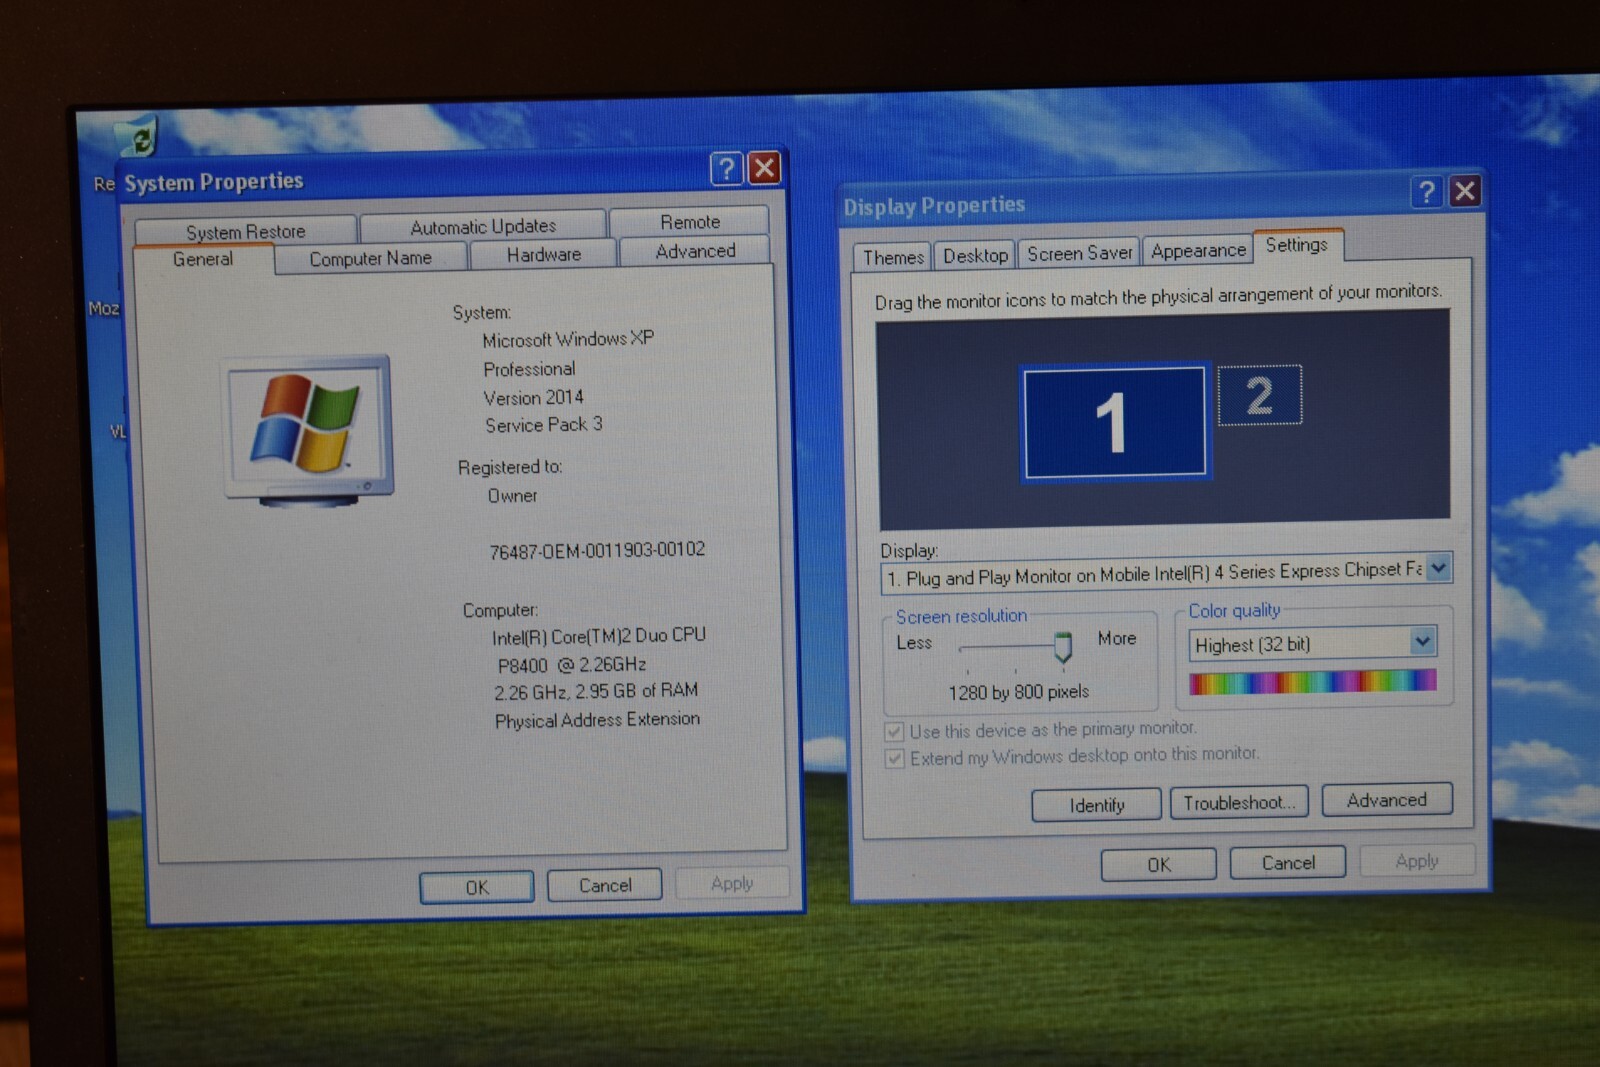Select monitor 1 icon in arrangement area

click(1115, 422)
